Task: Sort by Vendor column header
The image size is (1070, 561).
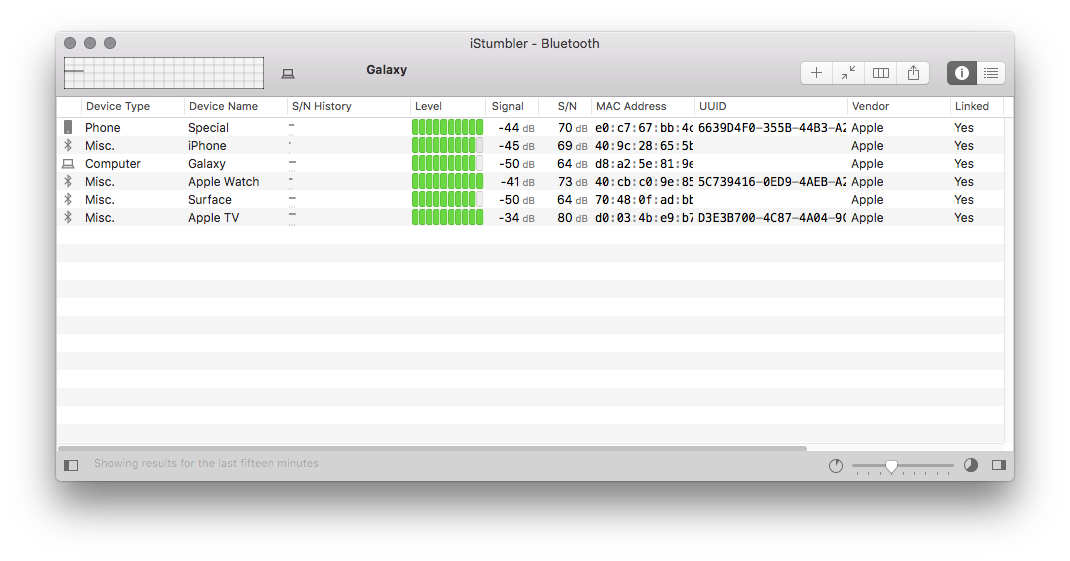Action: point(870,106)
